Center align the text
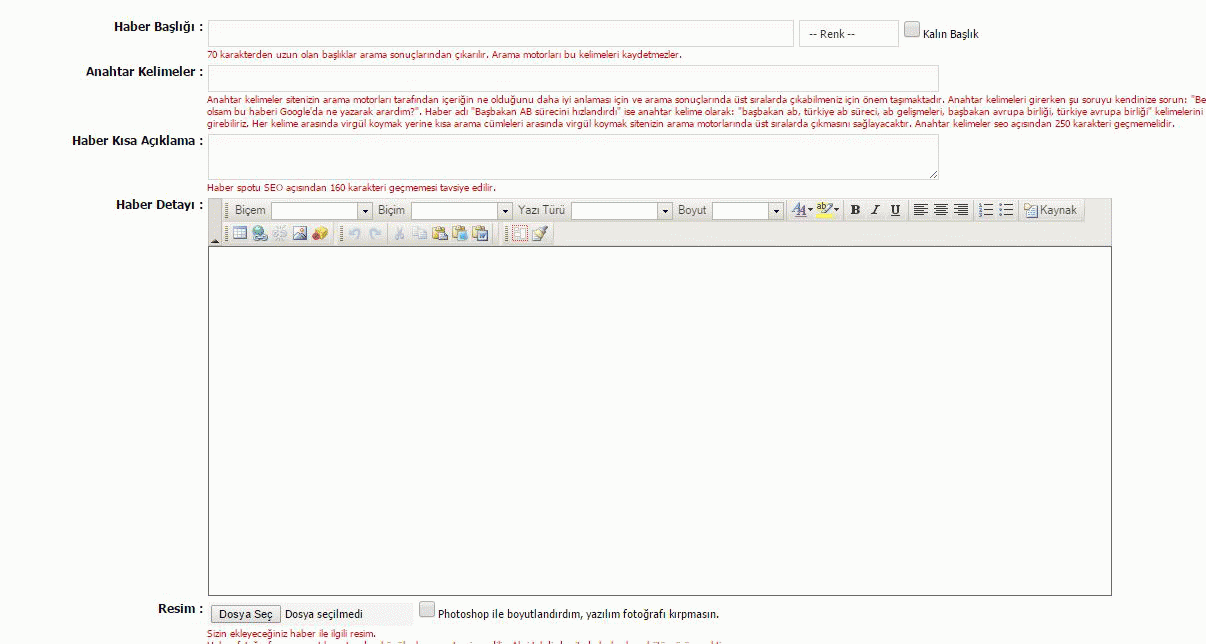The height and width of the screenshot is (644, 1206). [x=940, y=210]
